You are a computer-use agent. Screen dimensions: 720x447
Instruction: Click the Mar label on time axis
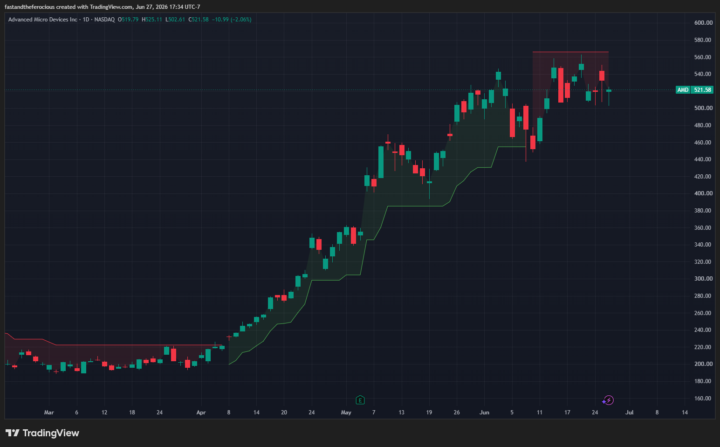pyautogui.click(x=49, y=413)
